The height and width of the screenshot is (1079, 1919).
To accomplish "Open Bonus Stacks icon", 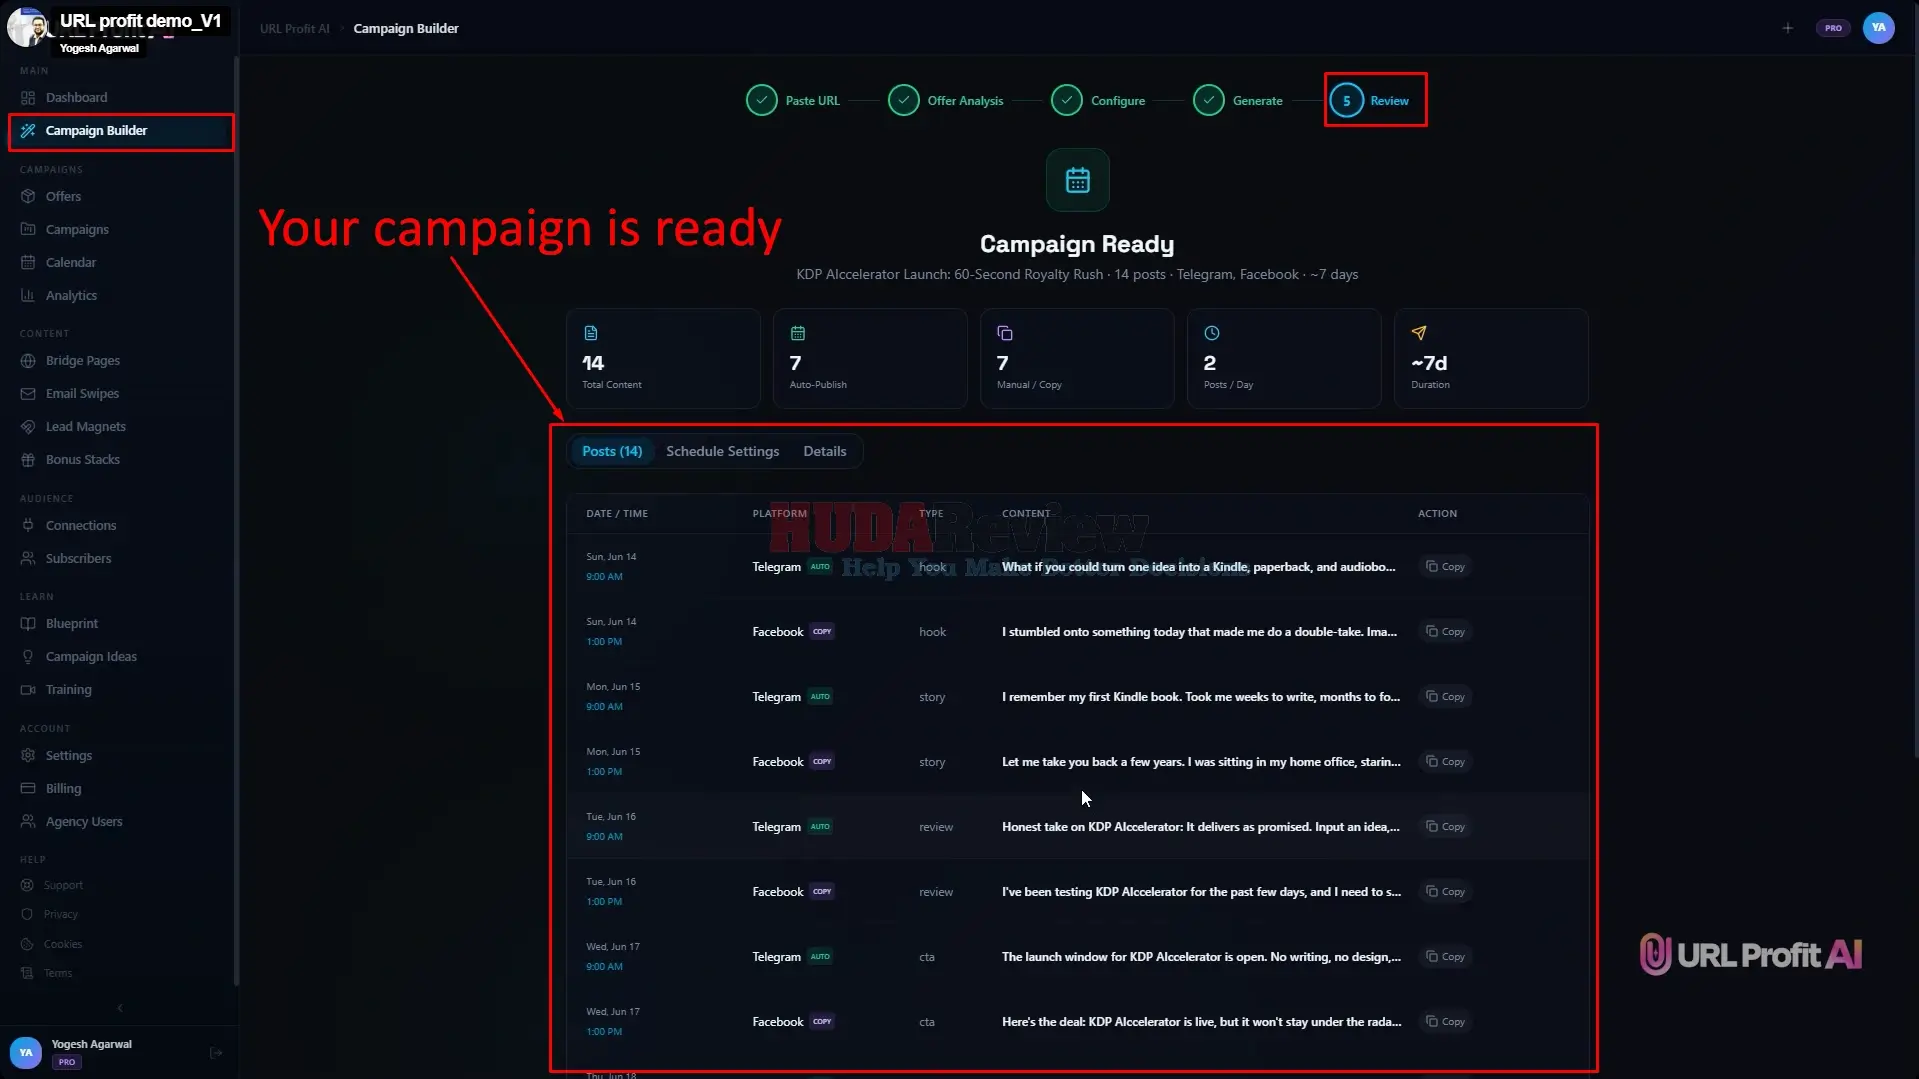I will 28,459.
